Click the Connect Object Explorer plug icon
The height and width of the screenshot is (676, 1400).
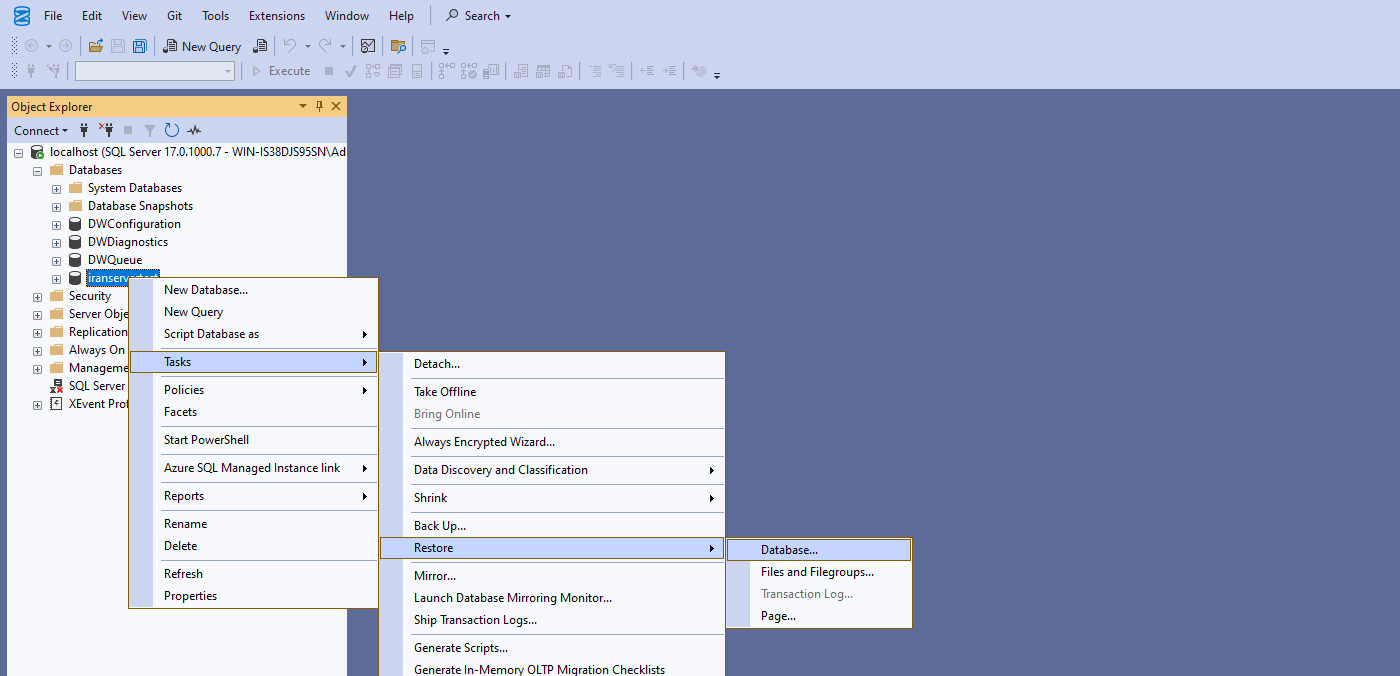[x=84, y=130]
